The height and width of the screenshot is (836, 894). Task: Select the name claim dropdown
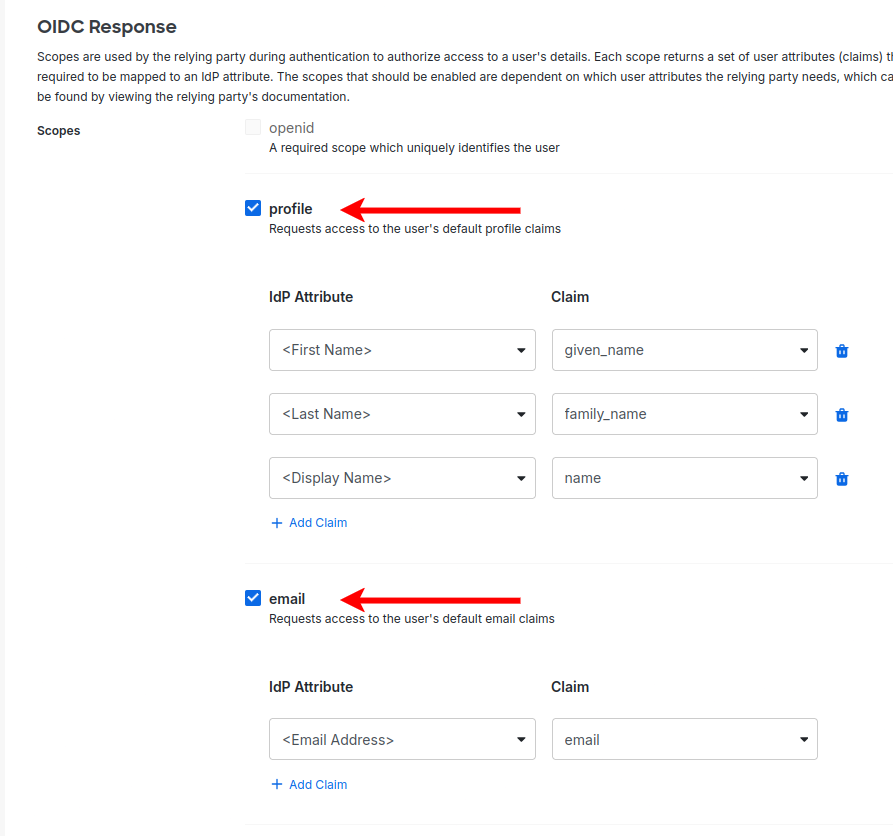coord(684,478)
